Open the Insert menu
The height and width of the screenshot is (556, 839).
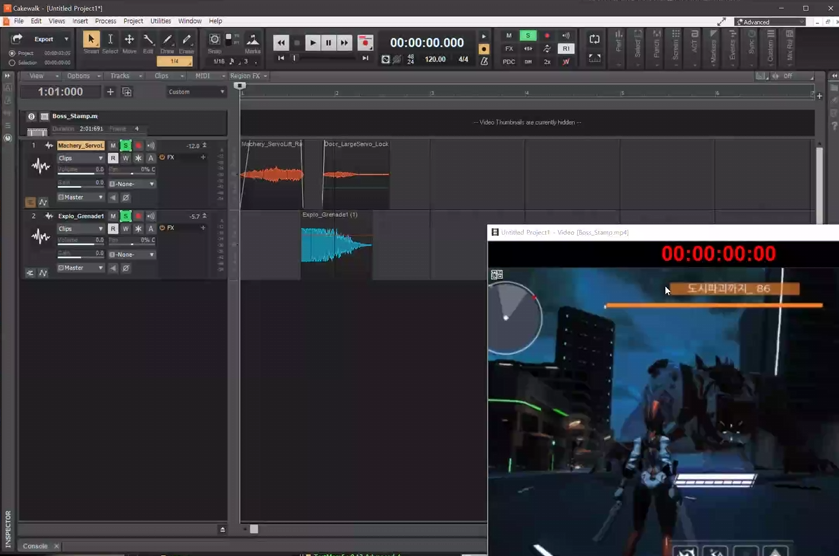point(80,21)
